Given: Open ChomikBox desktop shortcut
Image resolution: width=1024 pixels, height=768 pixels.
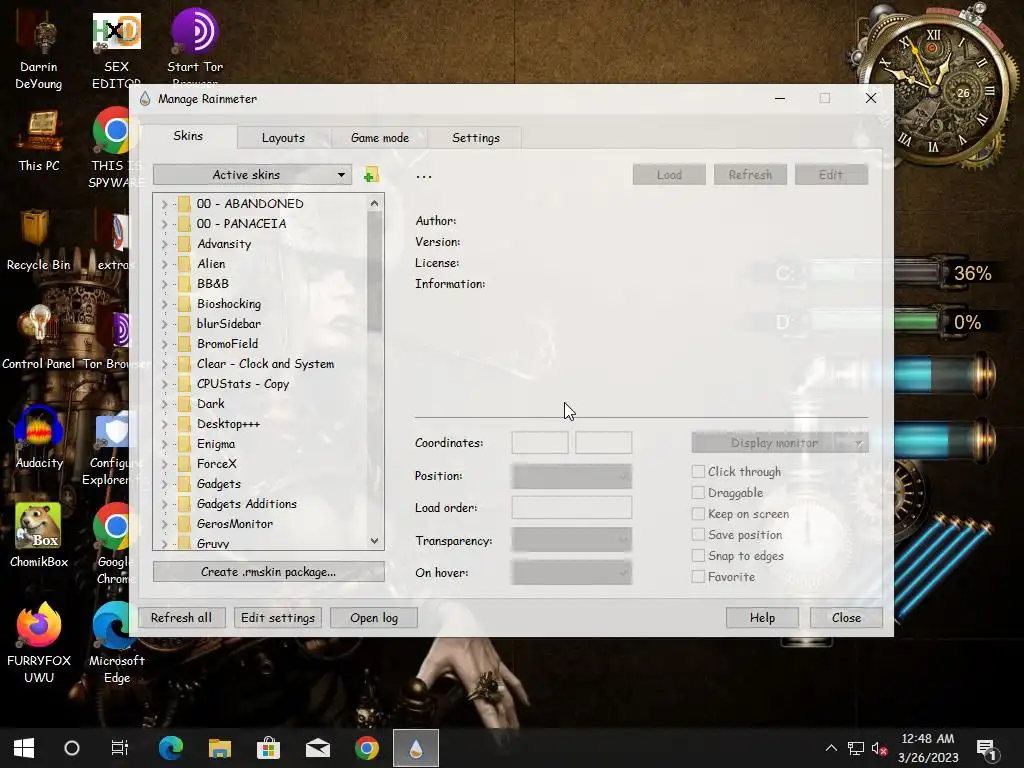Looking at the screenshot, I should click(x=39, y=536).
